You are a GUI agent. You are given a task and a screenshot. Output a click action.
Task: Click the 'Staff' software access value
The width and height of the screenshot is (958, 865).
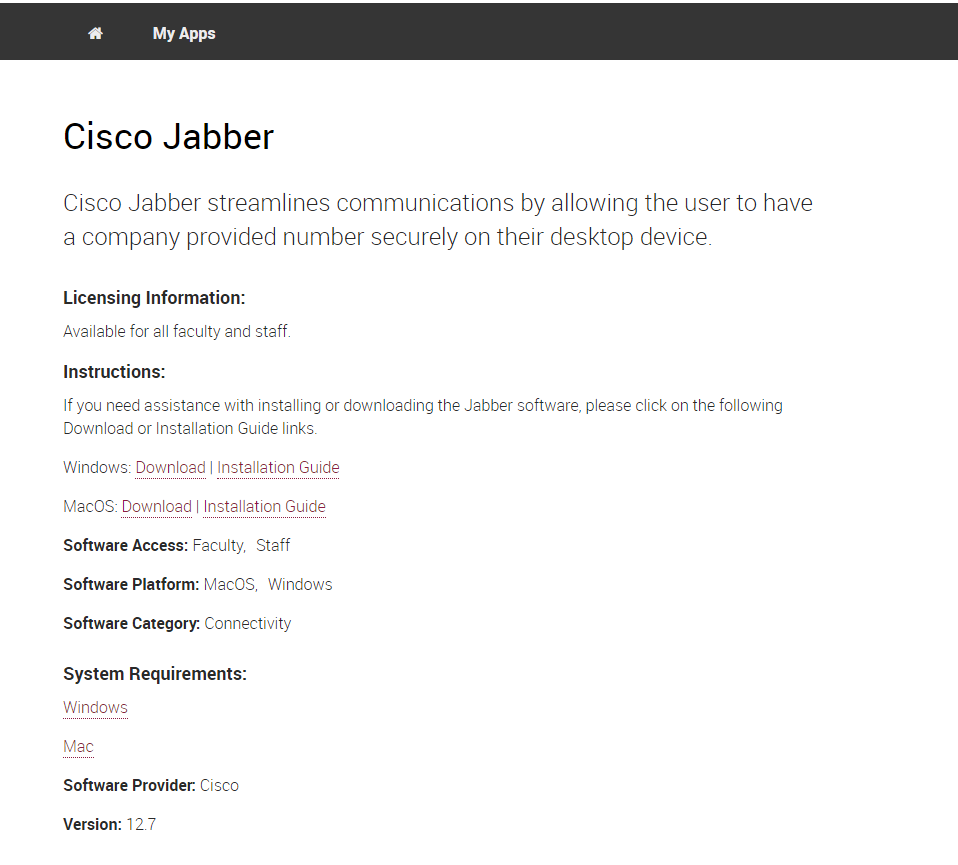[273, 545]
